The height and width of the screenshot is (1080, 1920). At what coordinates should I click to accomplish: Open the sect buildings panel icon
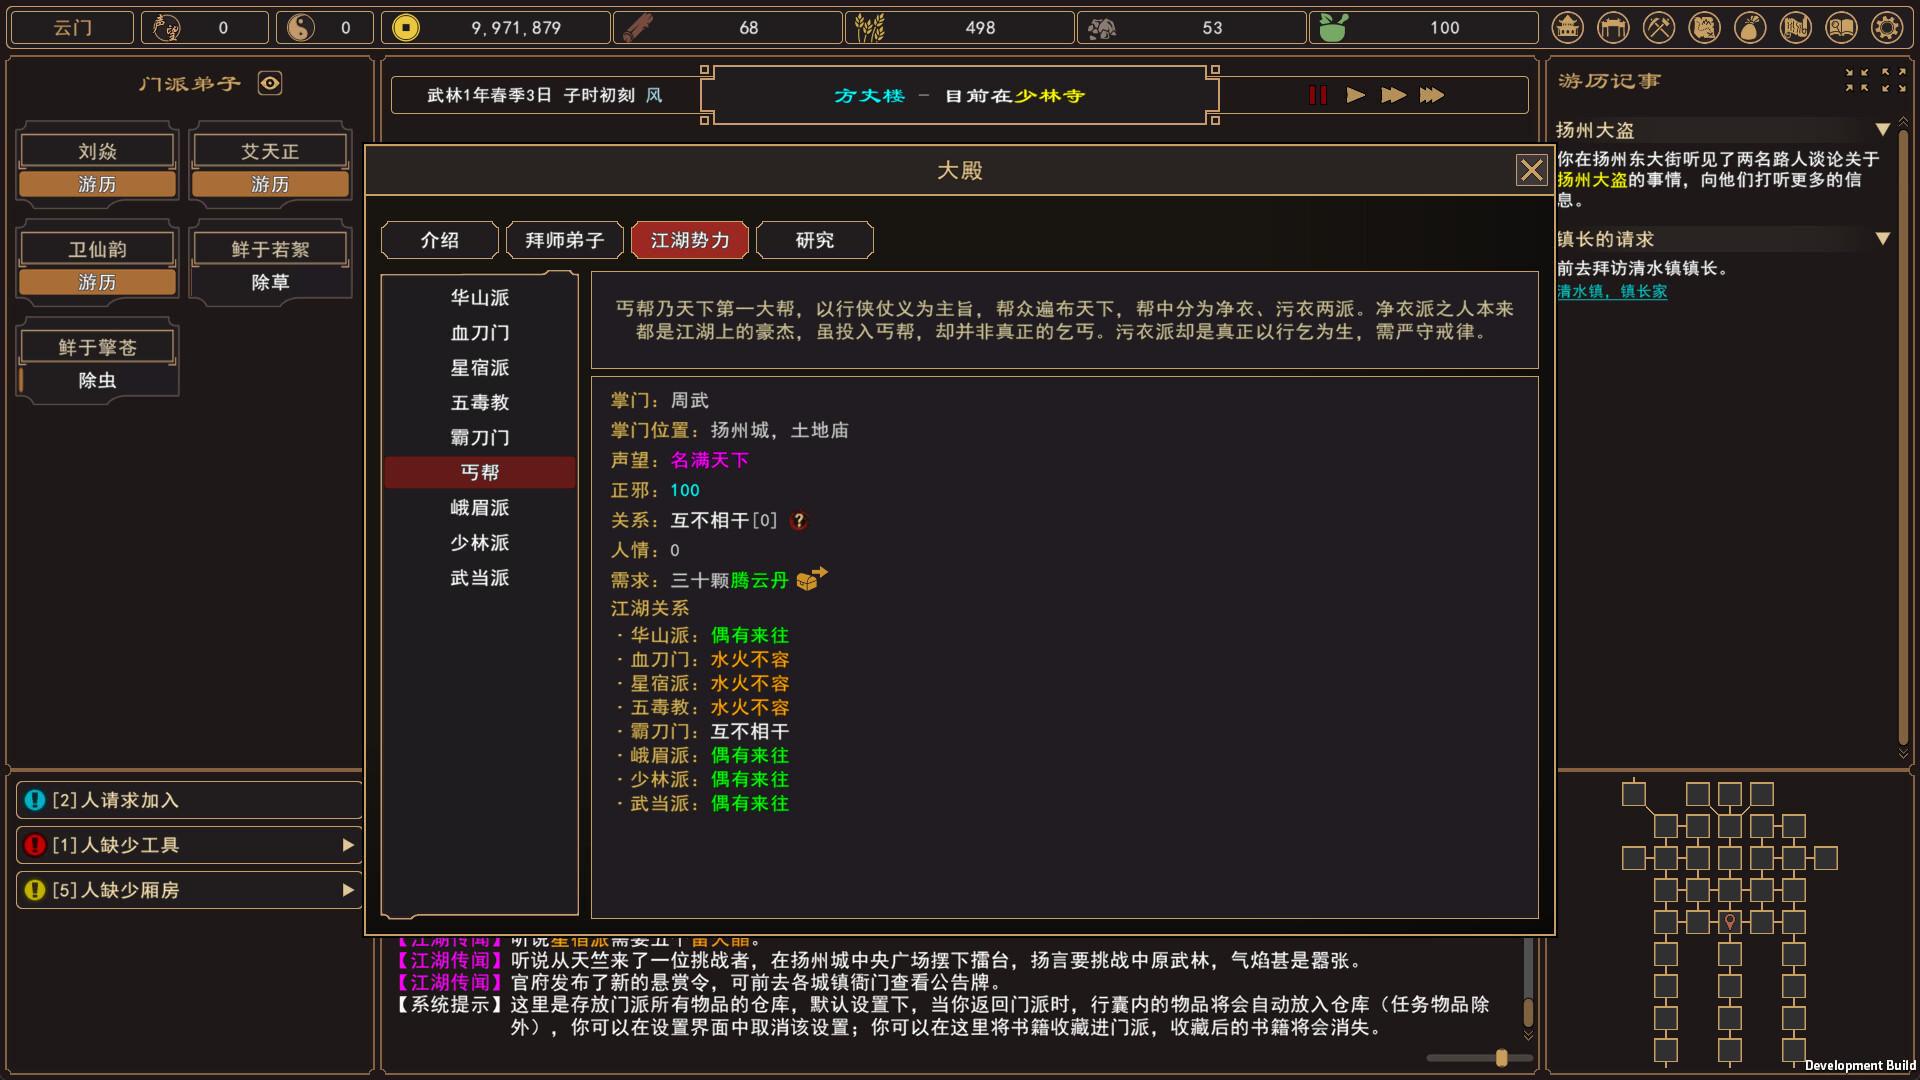[x=1567, y=27]
